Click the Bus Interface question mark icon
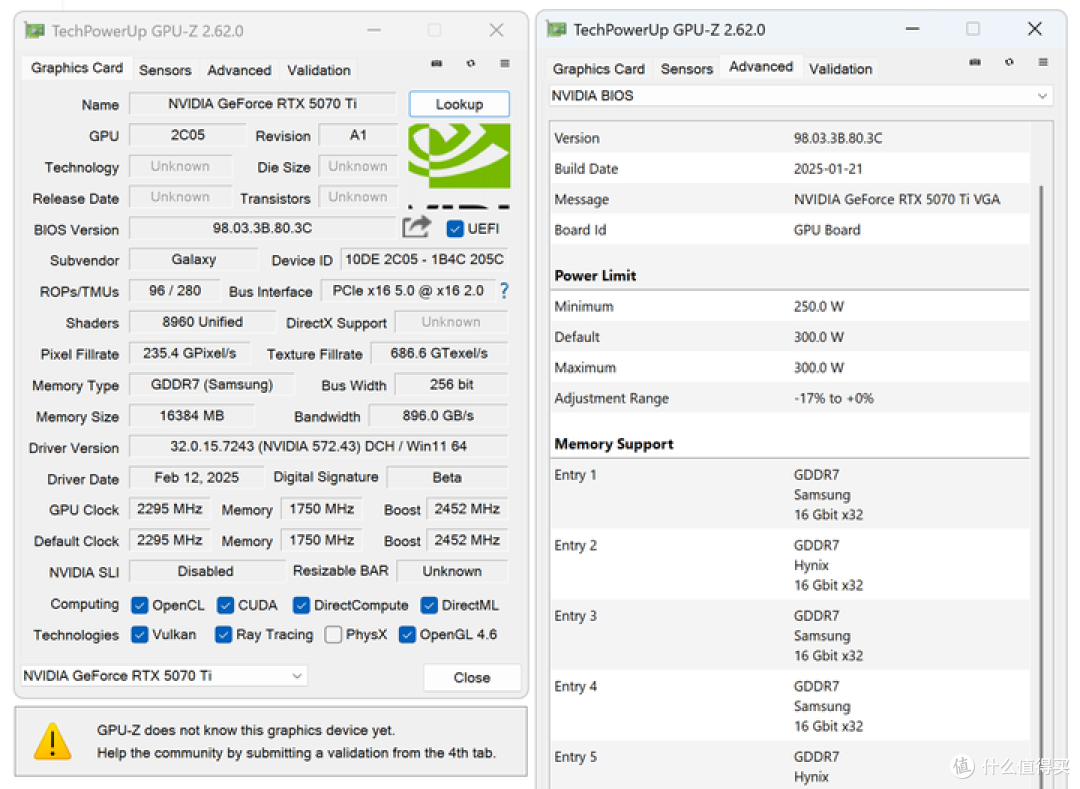 (x=504, y=291)
